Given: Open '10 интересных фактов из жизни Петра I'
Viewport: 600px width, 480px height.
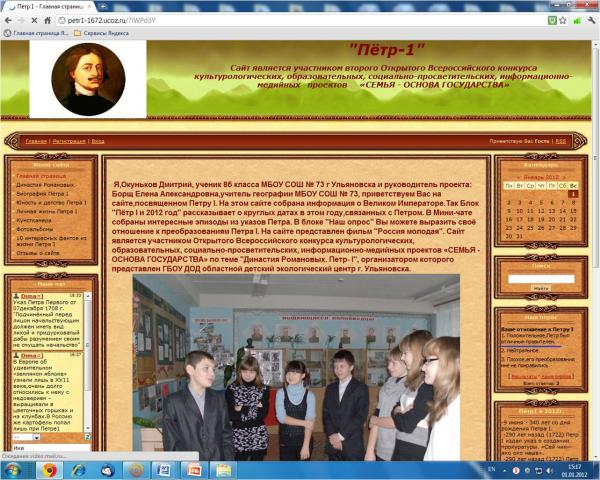Looking at the screenshot, I should 51,241.
